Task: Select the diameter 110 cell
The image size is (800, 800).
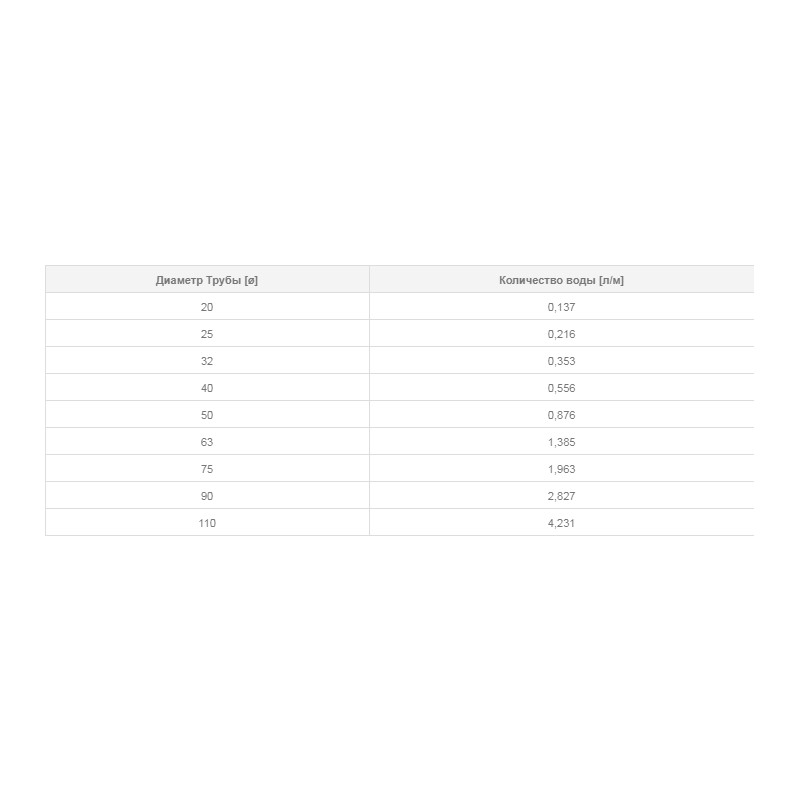Action: 207,523
